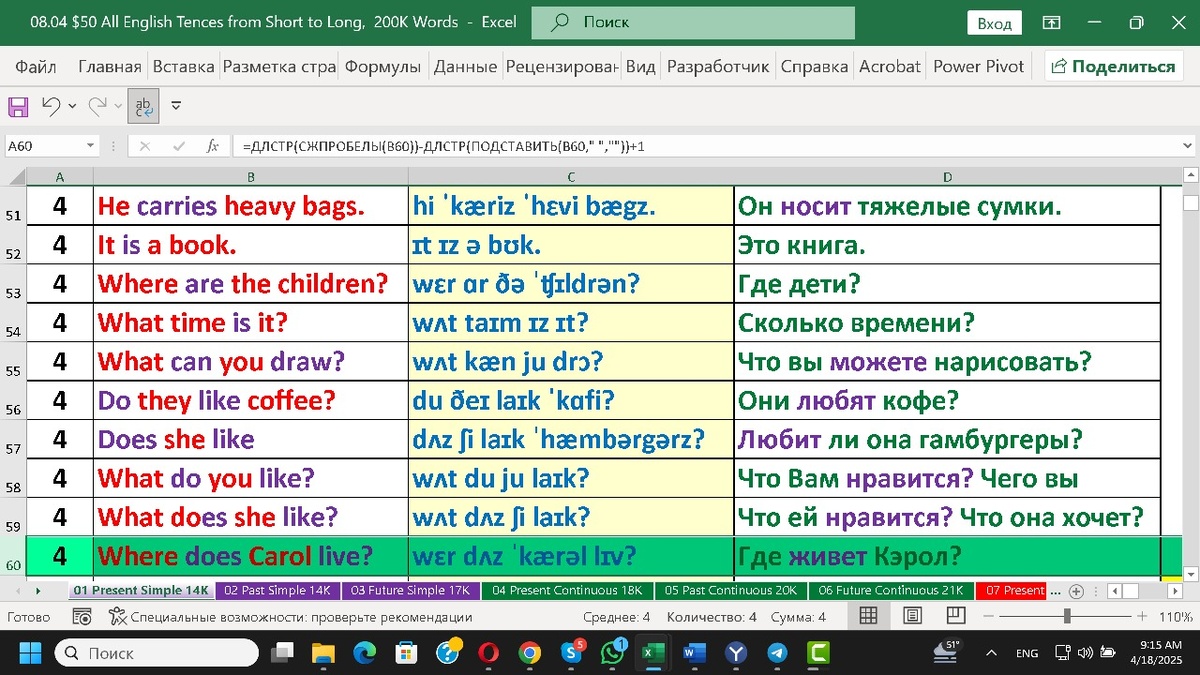Expand the formula bar with the chevron

click(1189, 146)
